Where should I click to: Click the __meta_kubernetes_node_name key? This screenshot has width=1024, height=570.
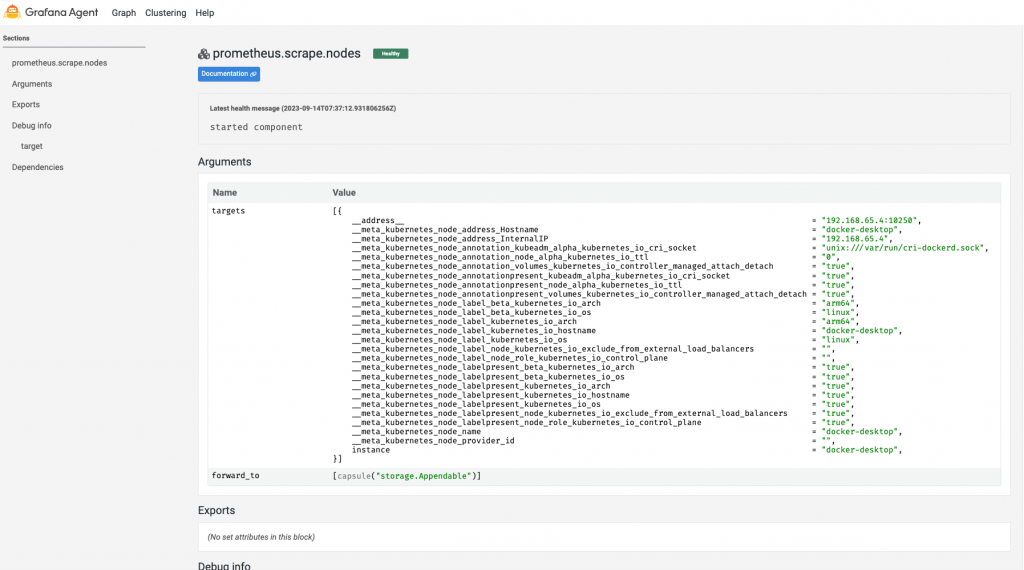coord(417,432)
